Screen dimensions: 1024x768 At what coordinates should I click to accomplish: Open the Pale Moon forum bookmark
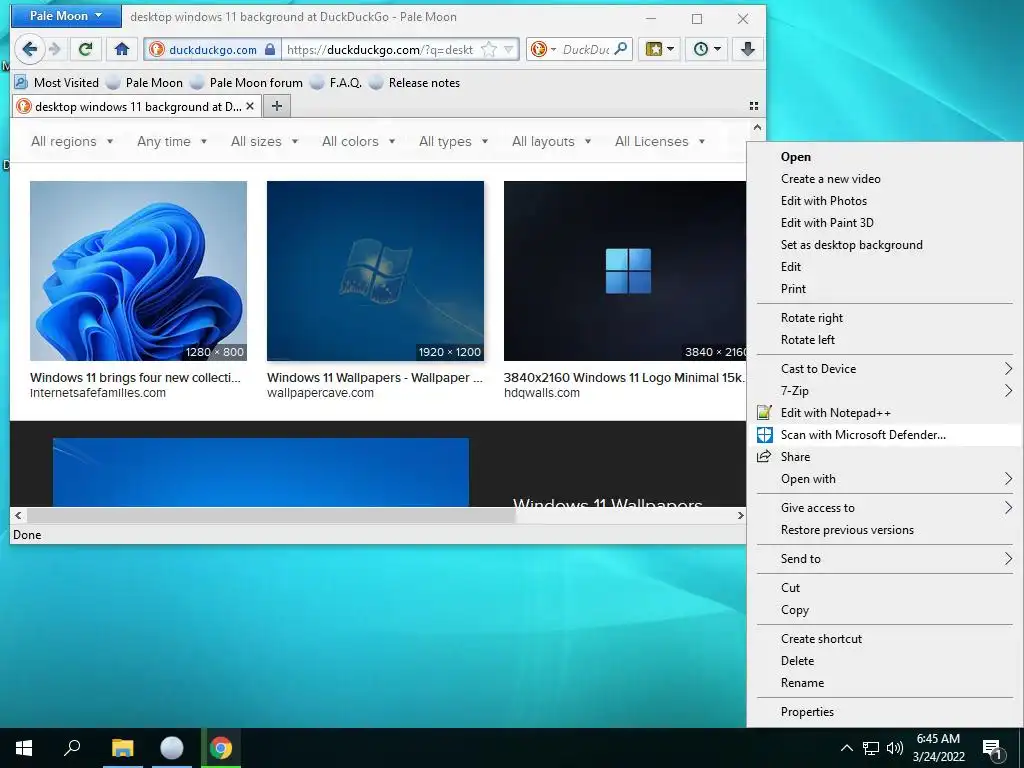coord(247,82)
